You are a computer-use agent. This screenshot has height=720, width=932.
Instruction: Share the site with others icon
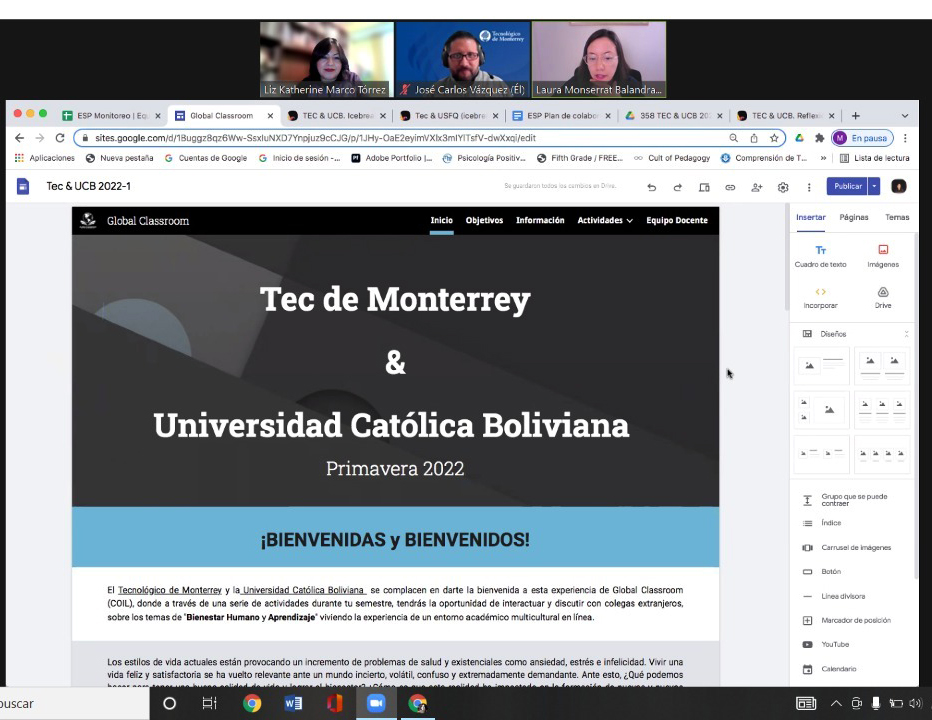tap(757, 187)
